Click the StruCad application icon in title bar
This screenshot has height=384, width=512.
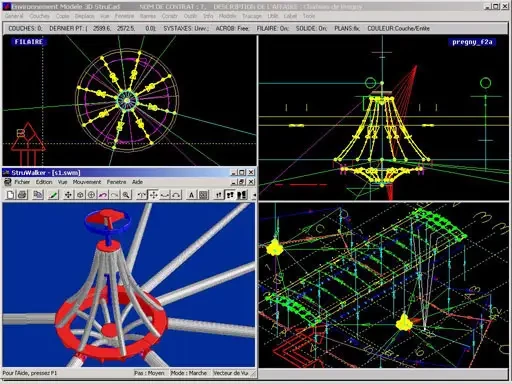coord(6,6)
